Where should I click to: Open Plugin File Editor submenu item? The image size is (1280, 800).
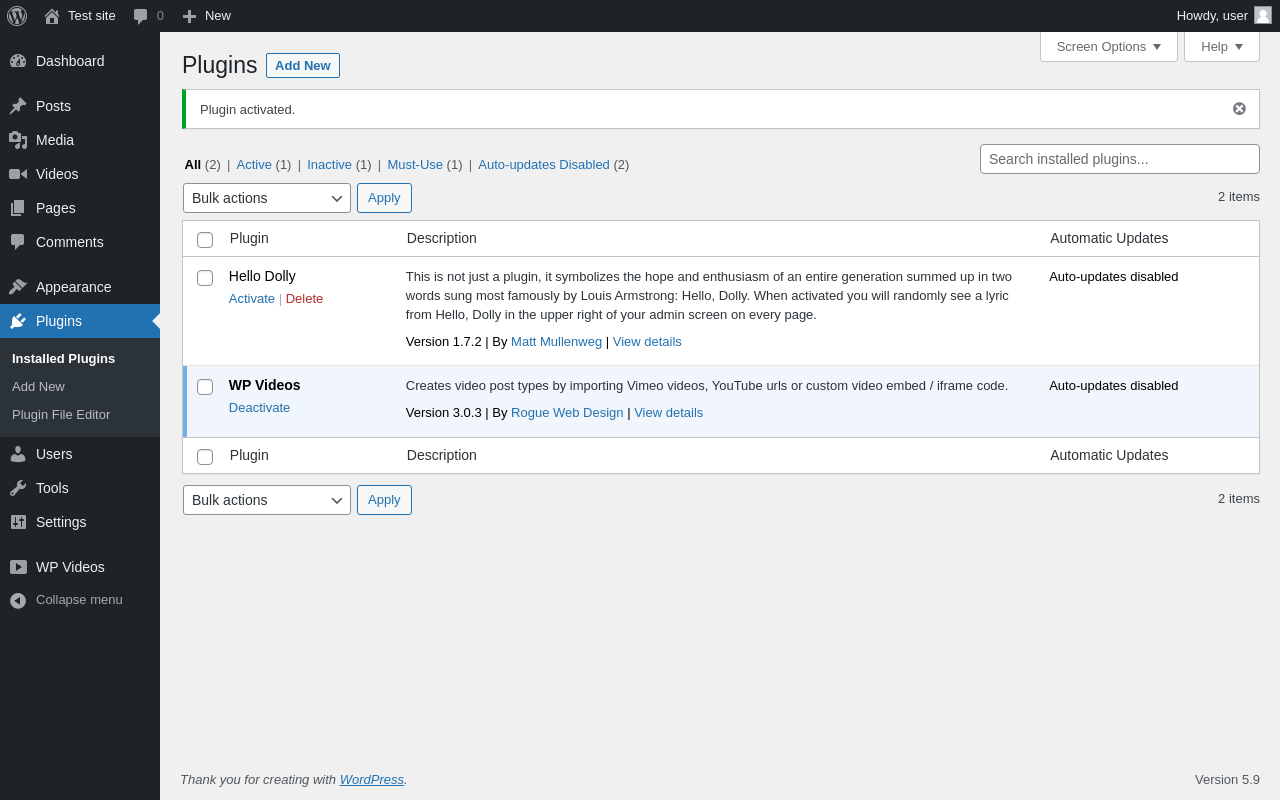(61, 415)
